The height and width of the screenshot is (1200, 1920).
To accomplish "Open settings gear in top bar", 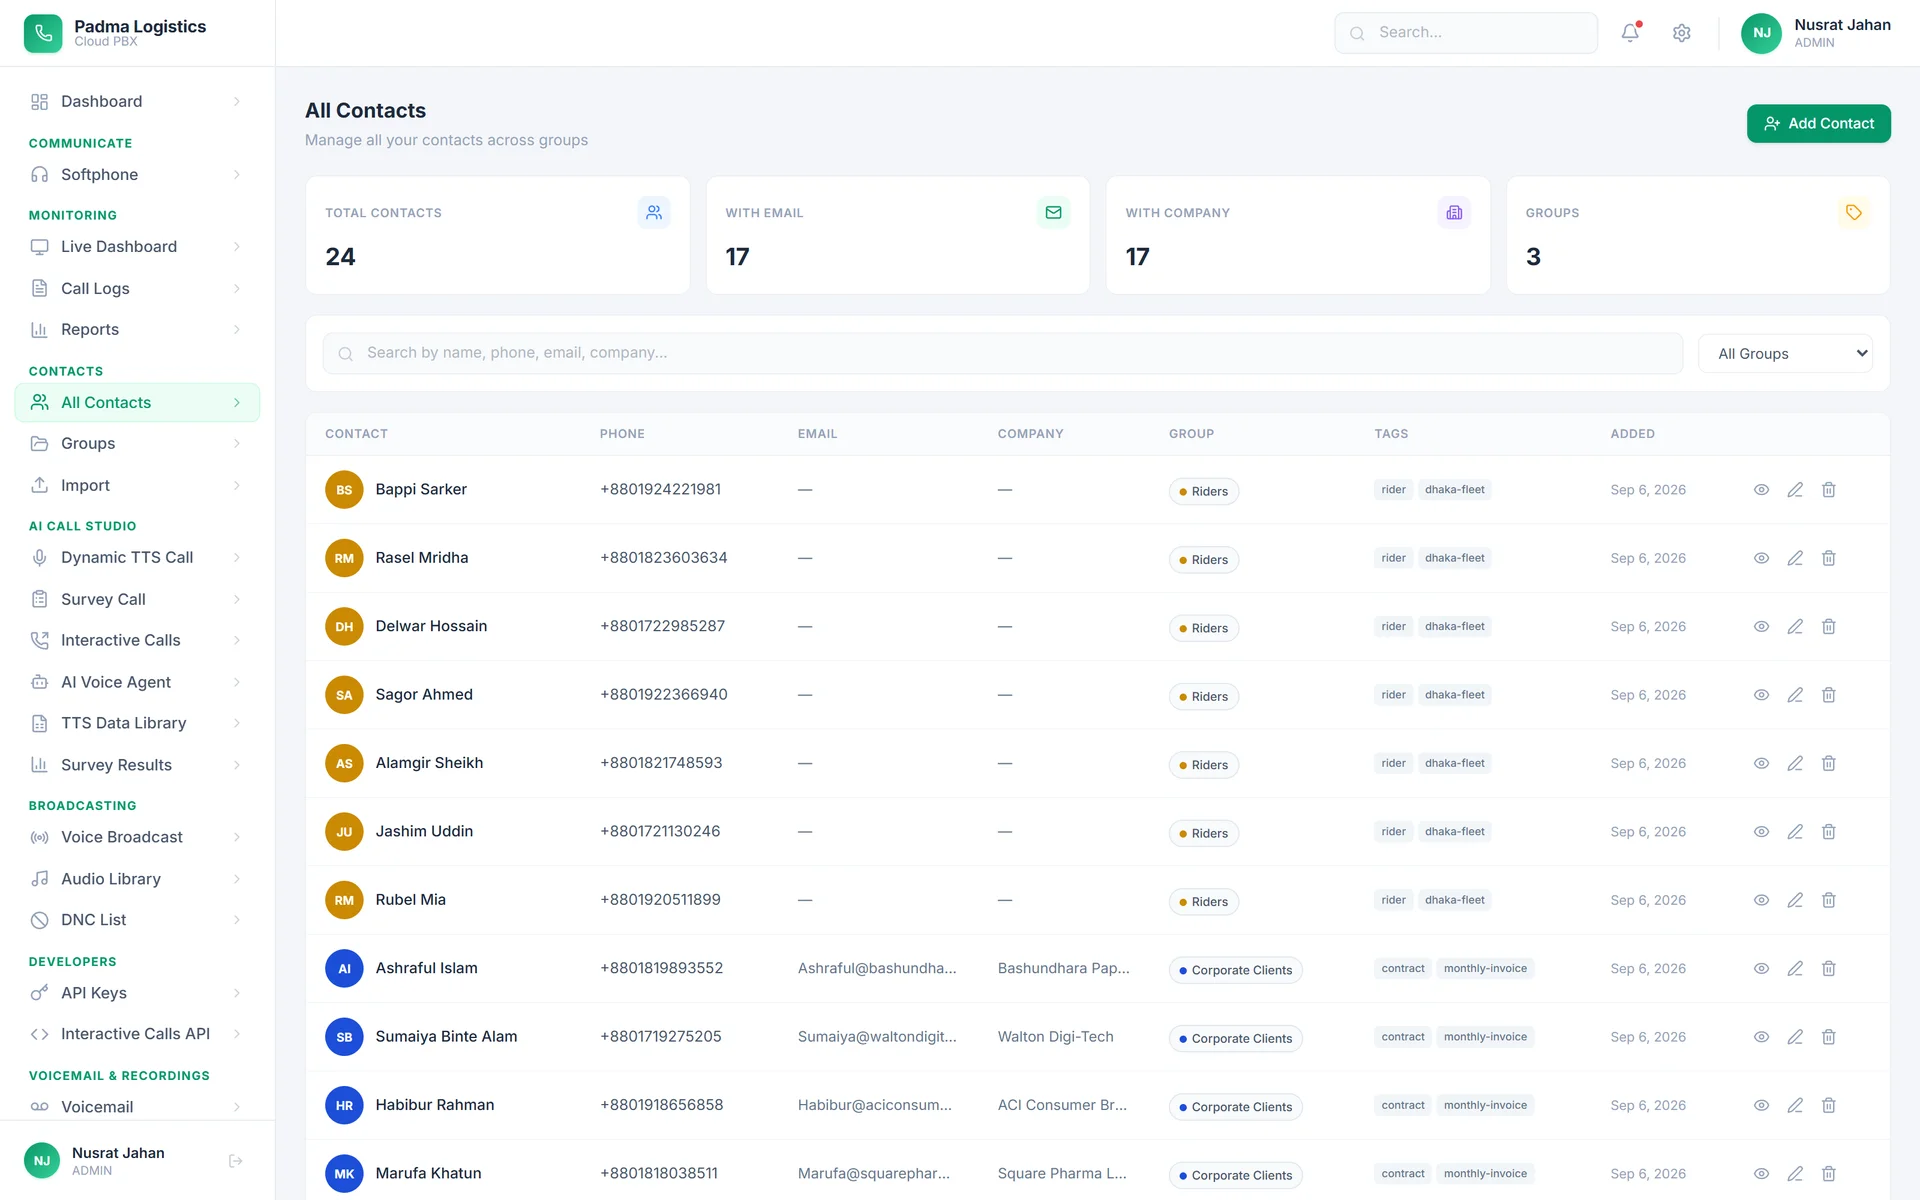I will 1682,33.
